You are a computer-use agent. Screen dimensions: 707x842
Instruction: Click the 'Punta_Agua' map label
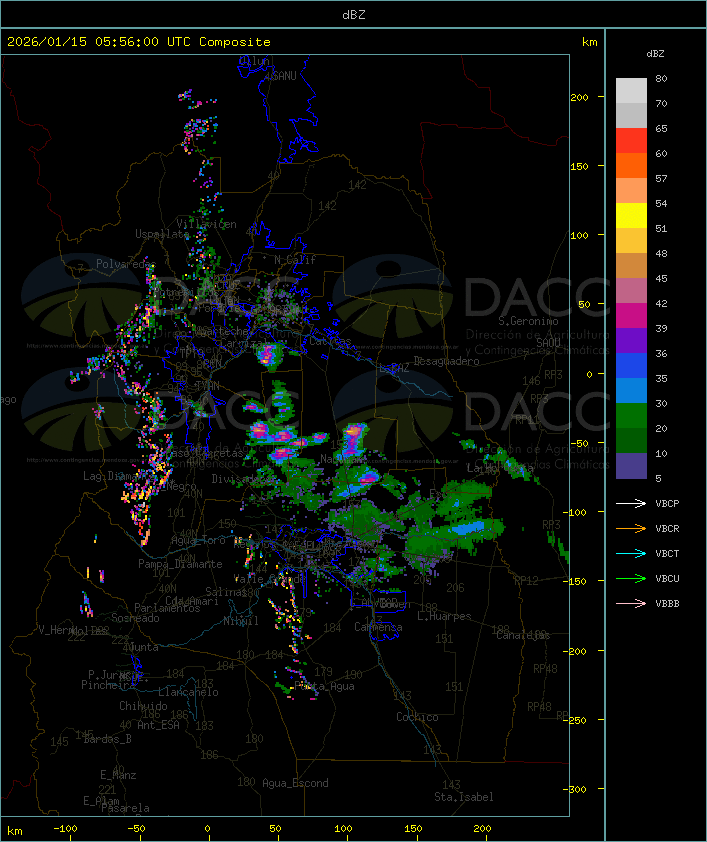(x=324, y=686)
